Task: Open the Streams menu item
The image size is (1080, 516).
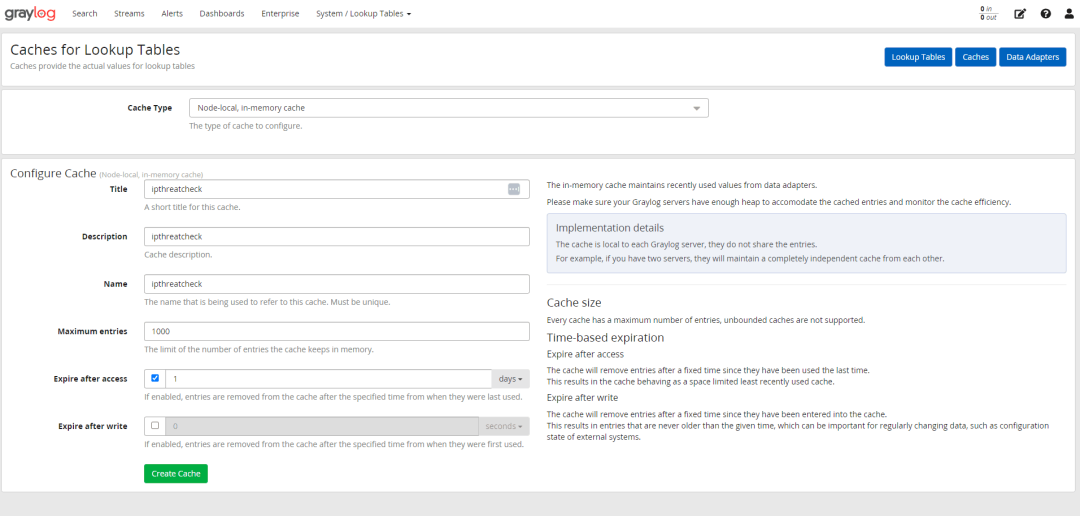Action: pyautogui.click(x=129, y=14)
